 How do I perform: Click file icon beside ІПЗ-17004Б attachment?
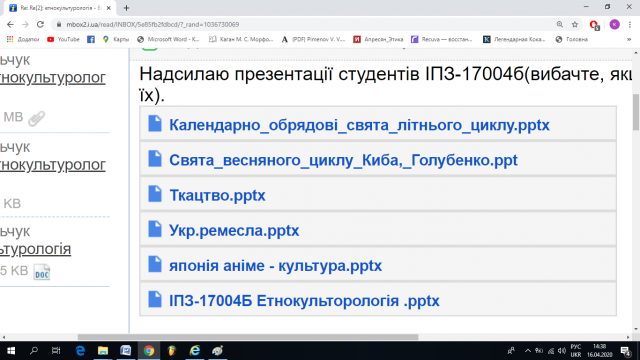[155, 299]
